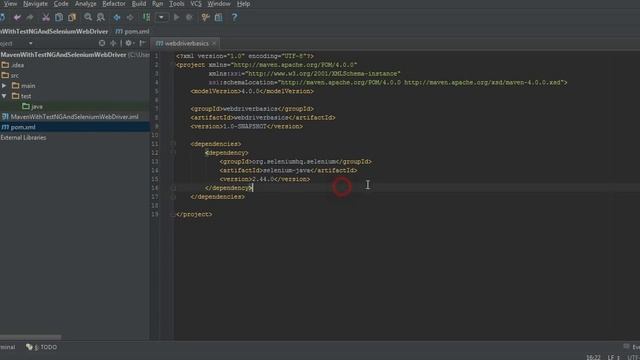Select the test folder in tree
The height and width of the screenshot is (360, 640).
(x=26, y=96)
